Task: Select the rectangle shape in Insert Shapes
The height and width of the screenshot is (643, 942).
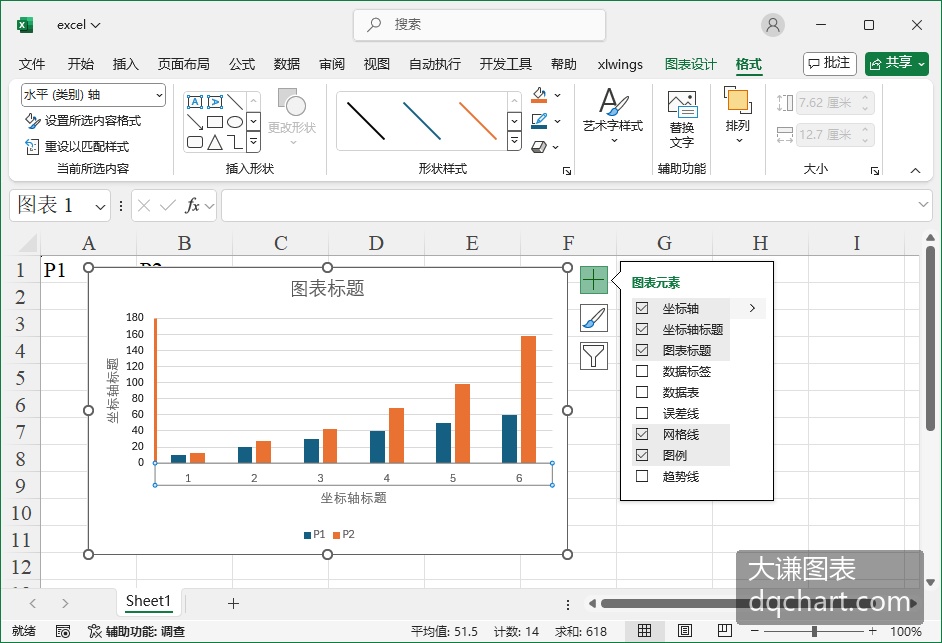Action: tap(214, 122)
